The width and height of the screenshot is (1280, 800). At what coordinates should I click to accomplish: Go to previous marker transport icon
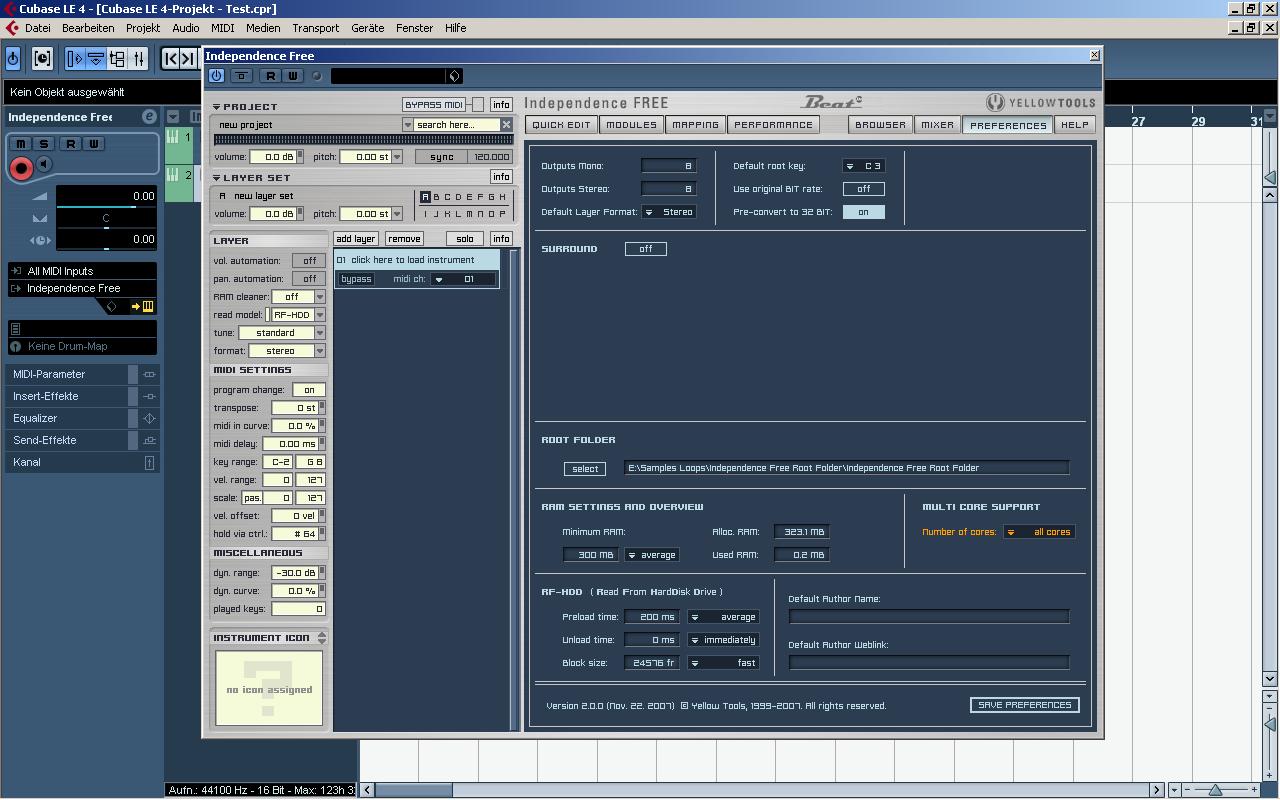coord(171,59)
